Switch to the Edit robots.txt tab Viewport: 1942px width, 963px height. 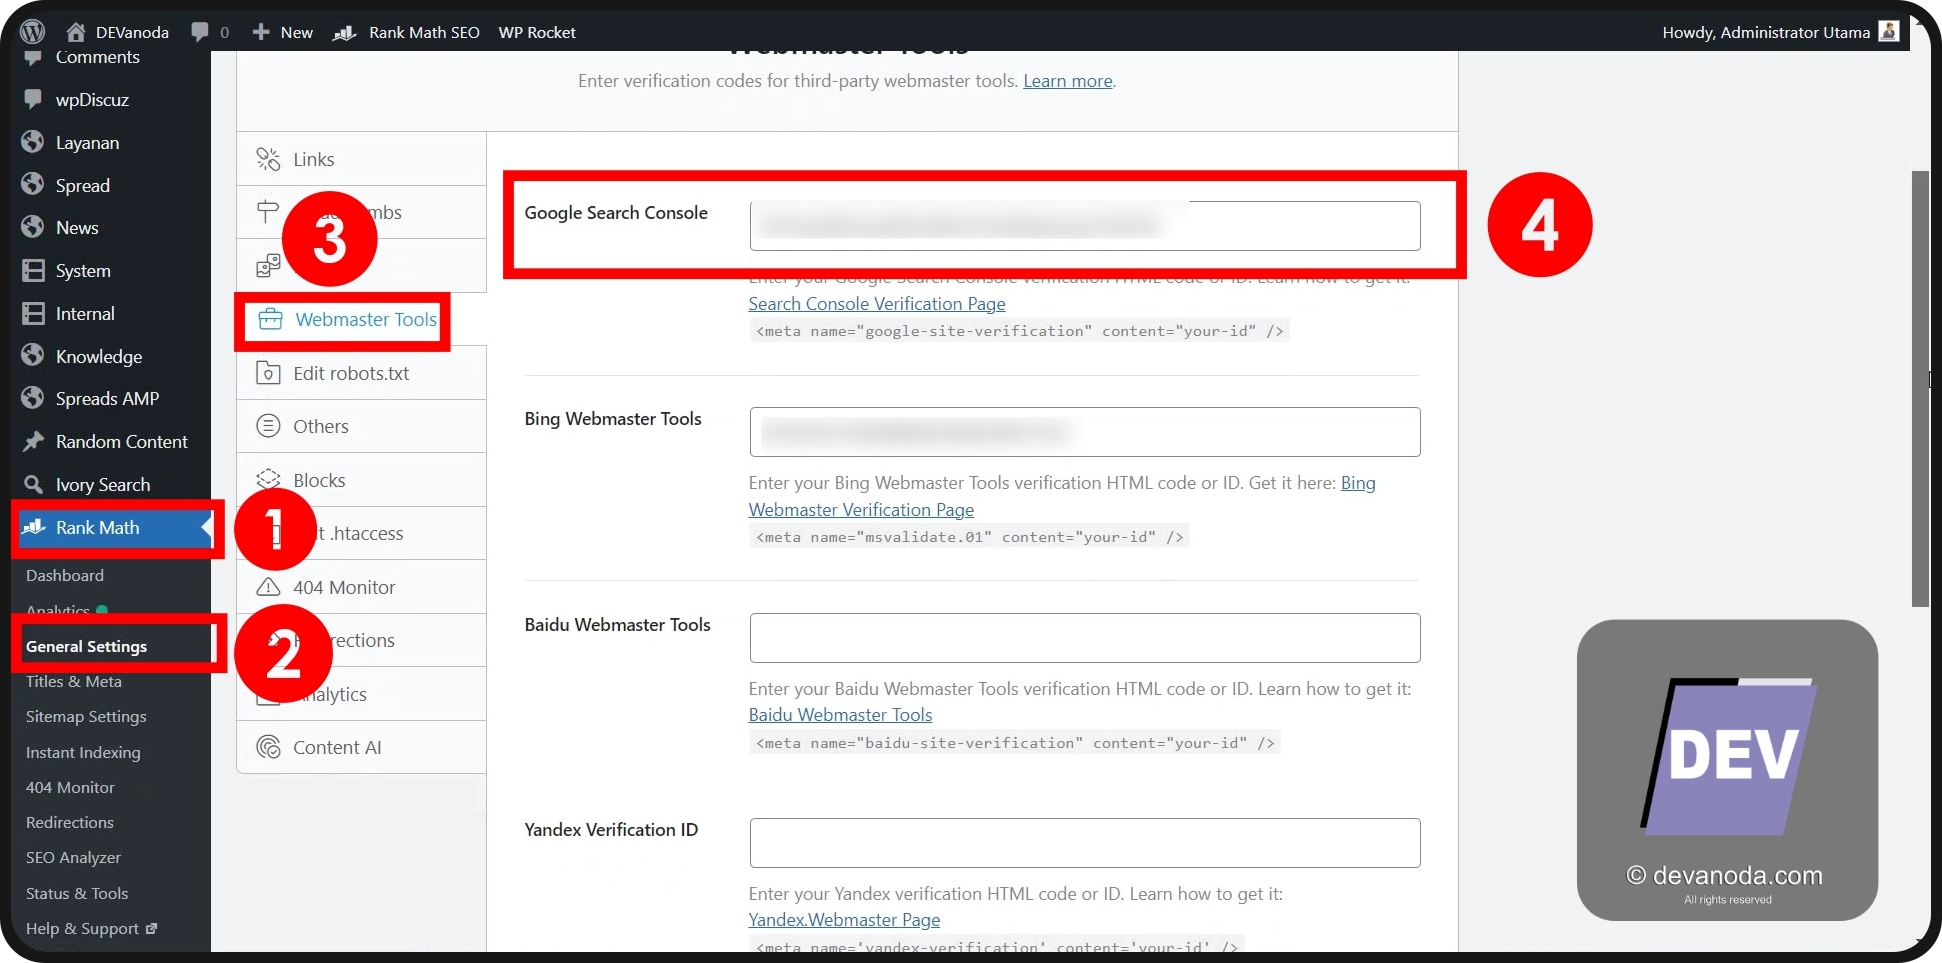click(x=361, y=373)
